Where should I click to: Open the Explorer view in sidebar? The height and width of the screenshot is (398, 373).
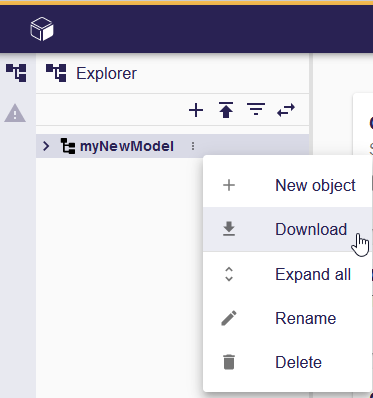click(16, 73)
